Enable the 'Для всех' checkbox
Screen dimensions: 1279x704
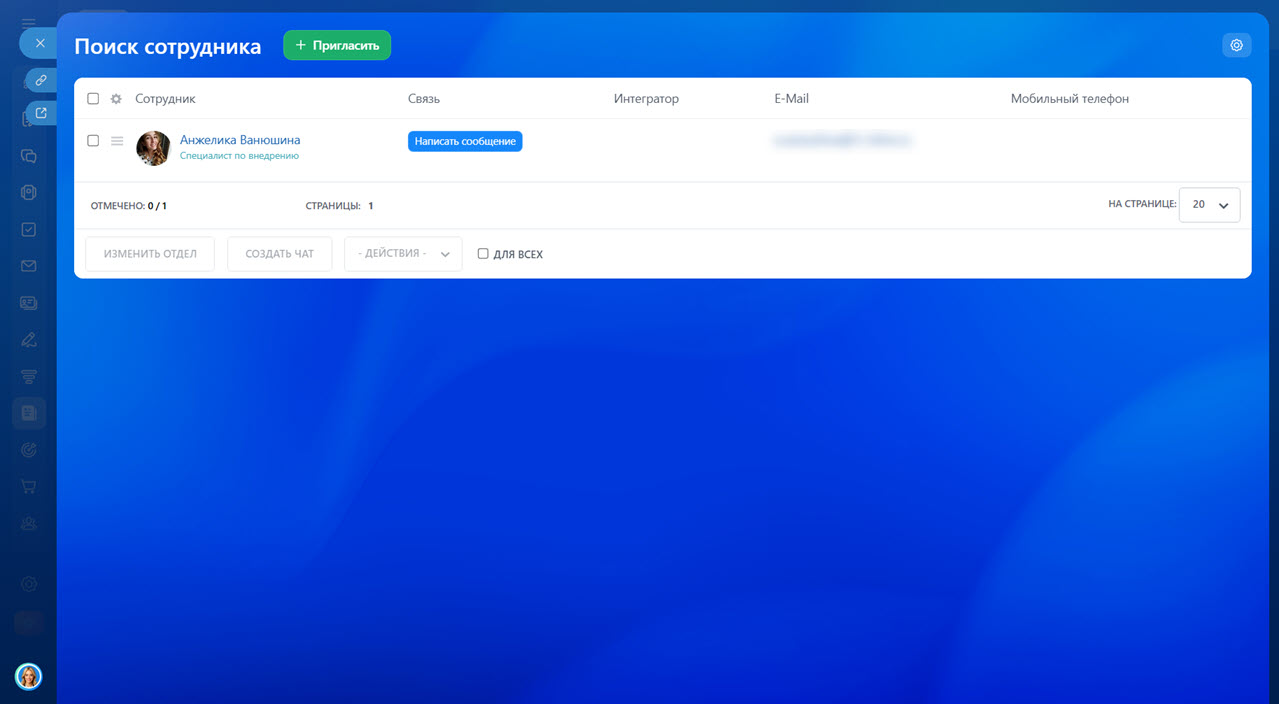[483, 254]
